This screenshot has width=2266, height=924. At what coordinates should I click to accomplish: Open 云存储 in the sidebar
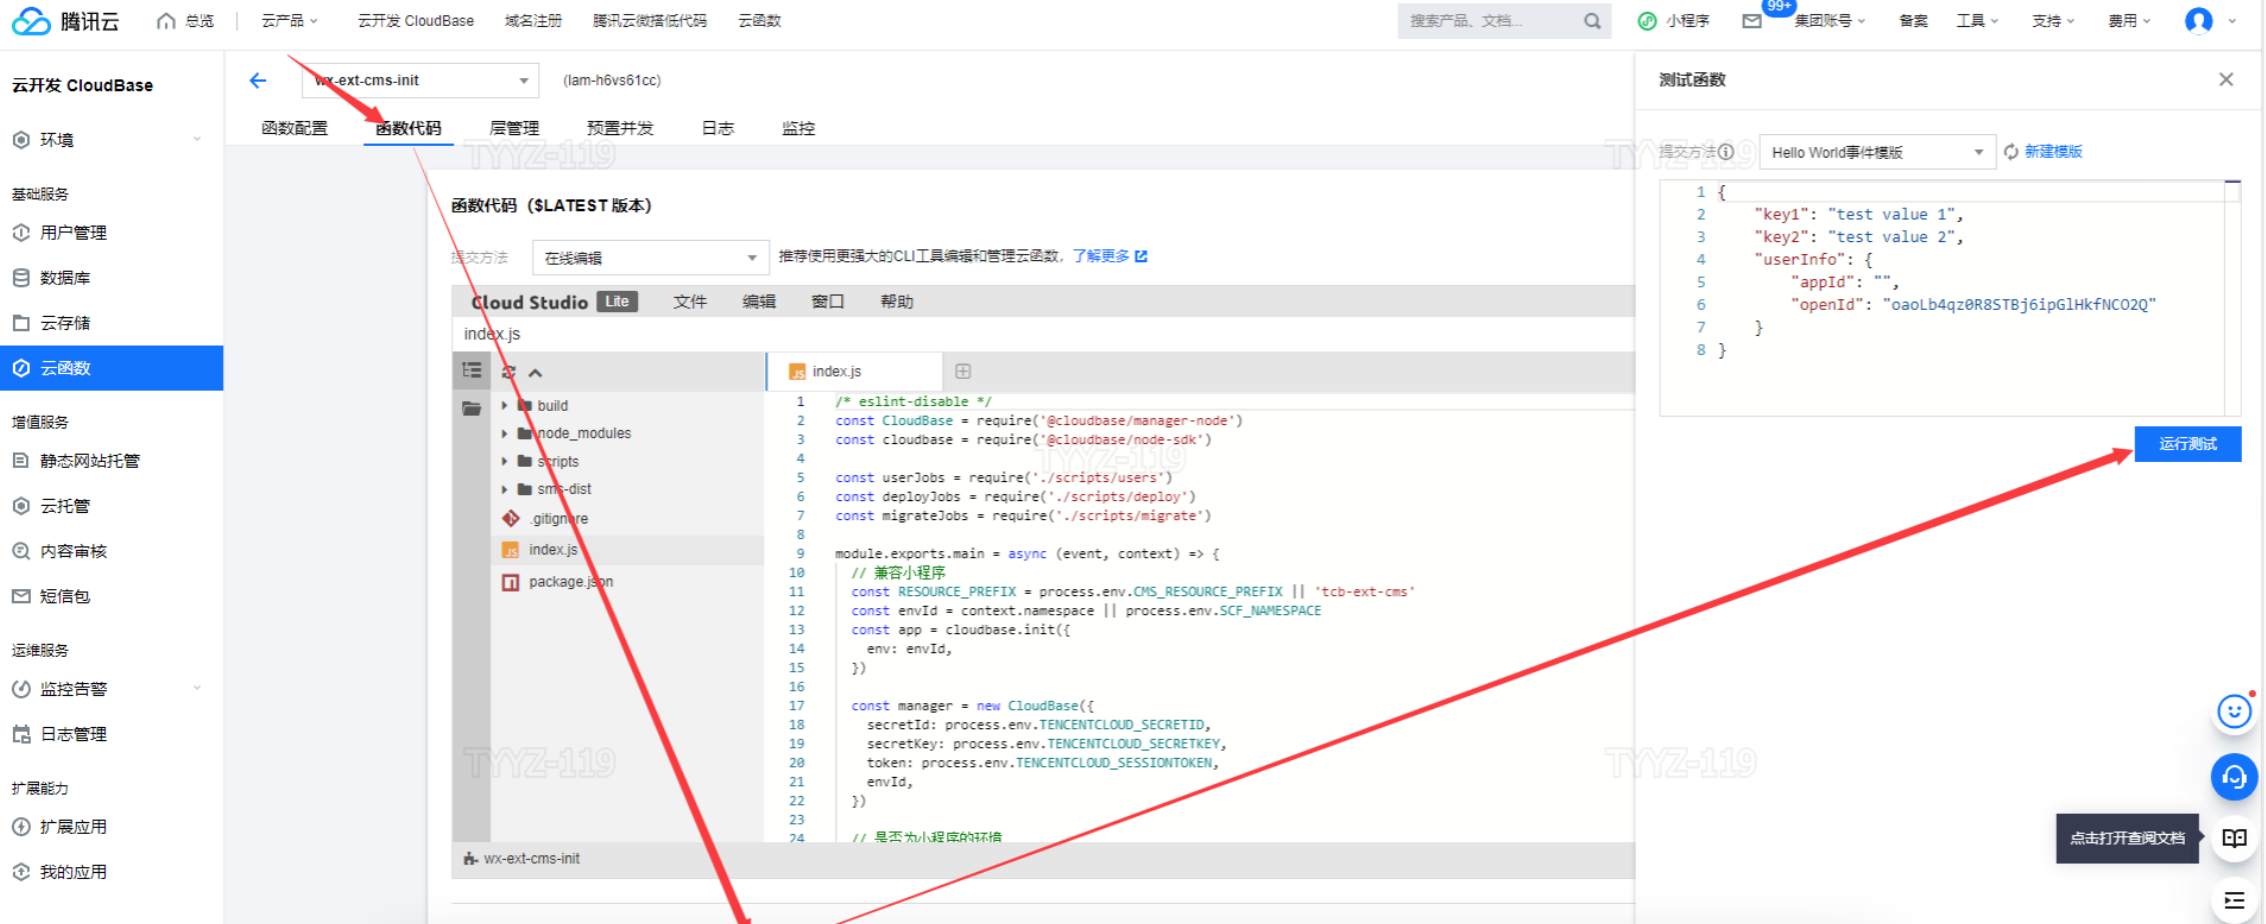(111, 322)
